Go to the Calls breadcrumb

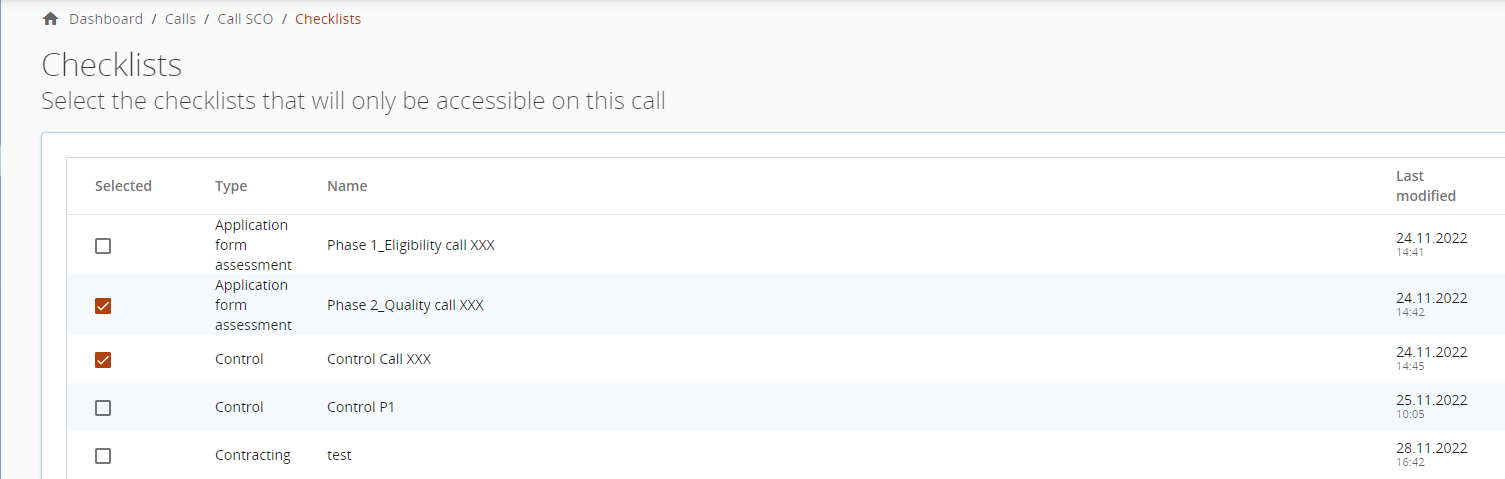[x=180, y=19]
